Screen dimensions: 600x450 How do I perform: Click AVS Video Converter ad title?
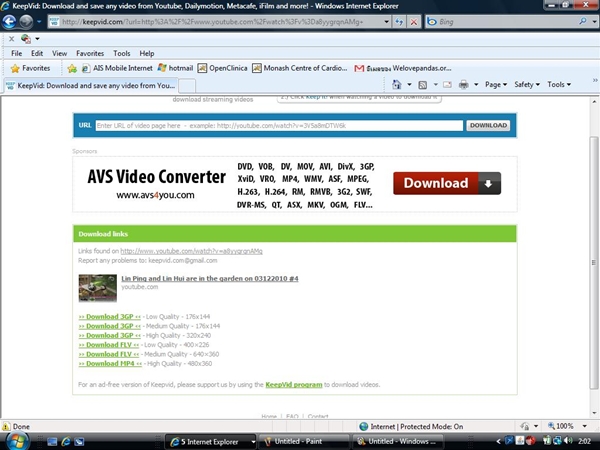(x=156, y=177)
